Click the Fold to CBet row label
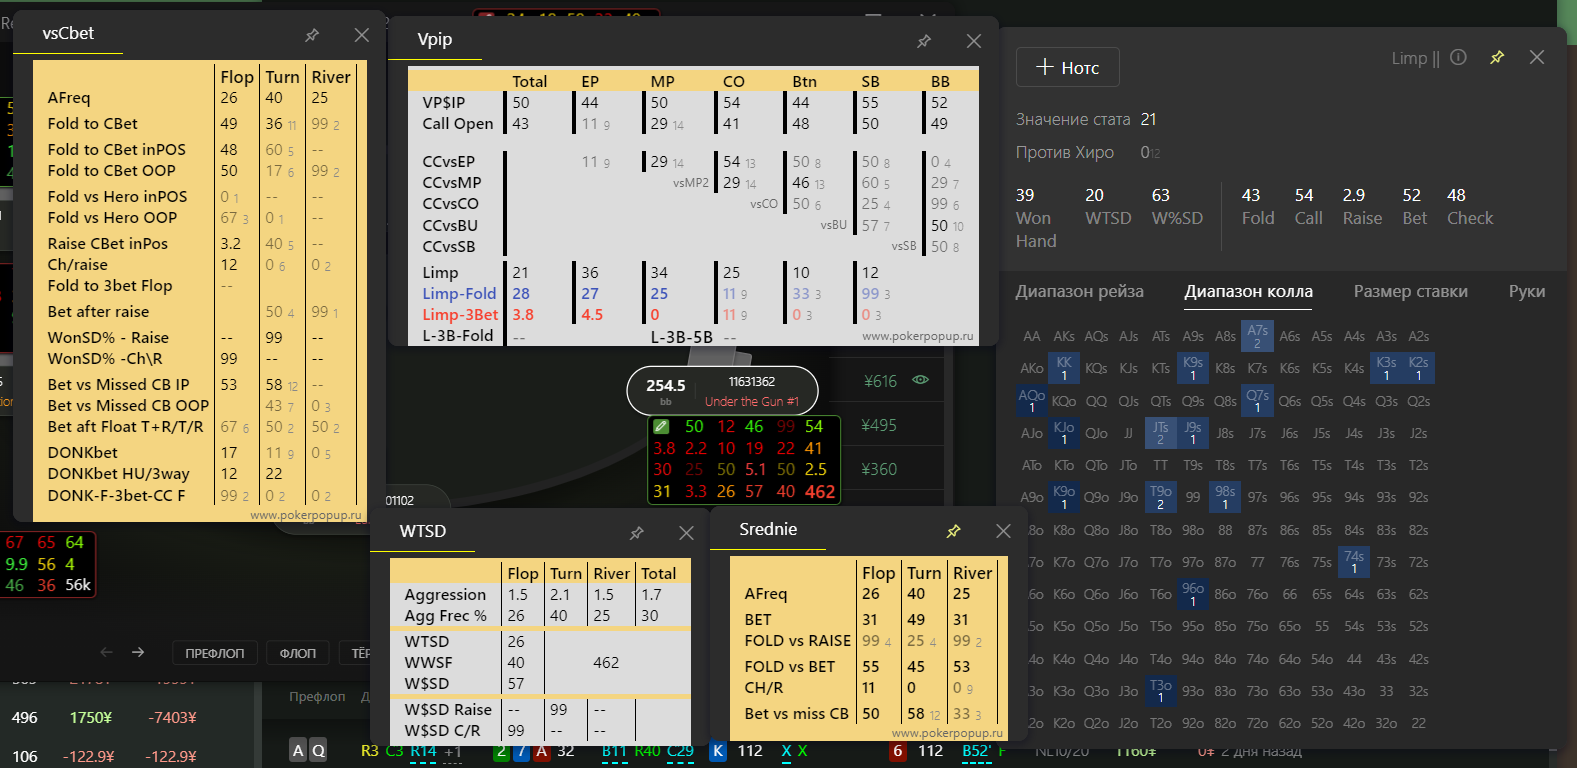This screenshot has width=1577, height=768. click(x=93, y=123)
